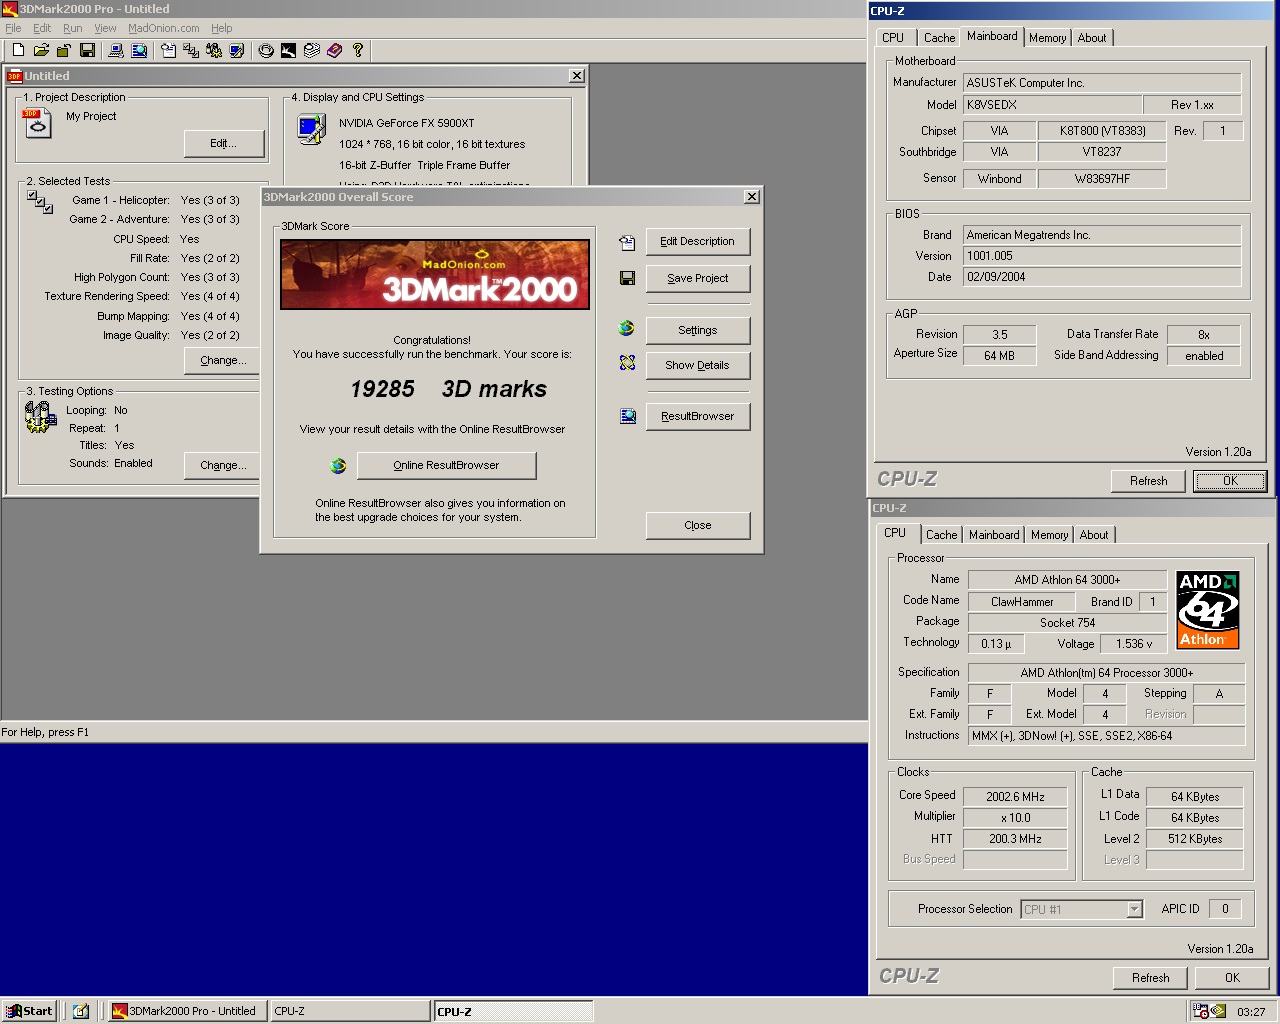The image size is (1280, 1024).
Task: Click Refresh in upper CPU-Z window
Action: 1149,481
